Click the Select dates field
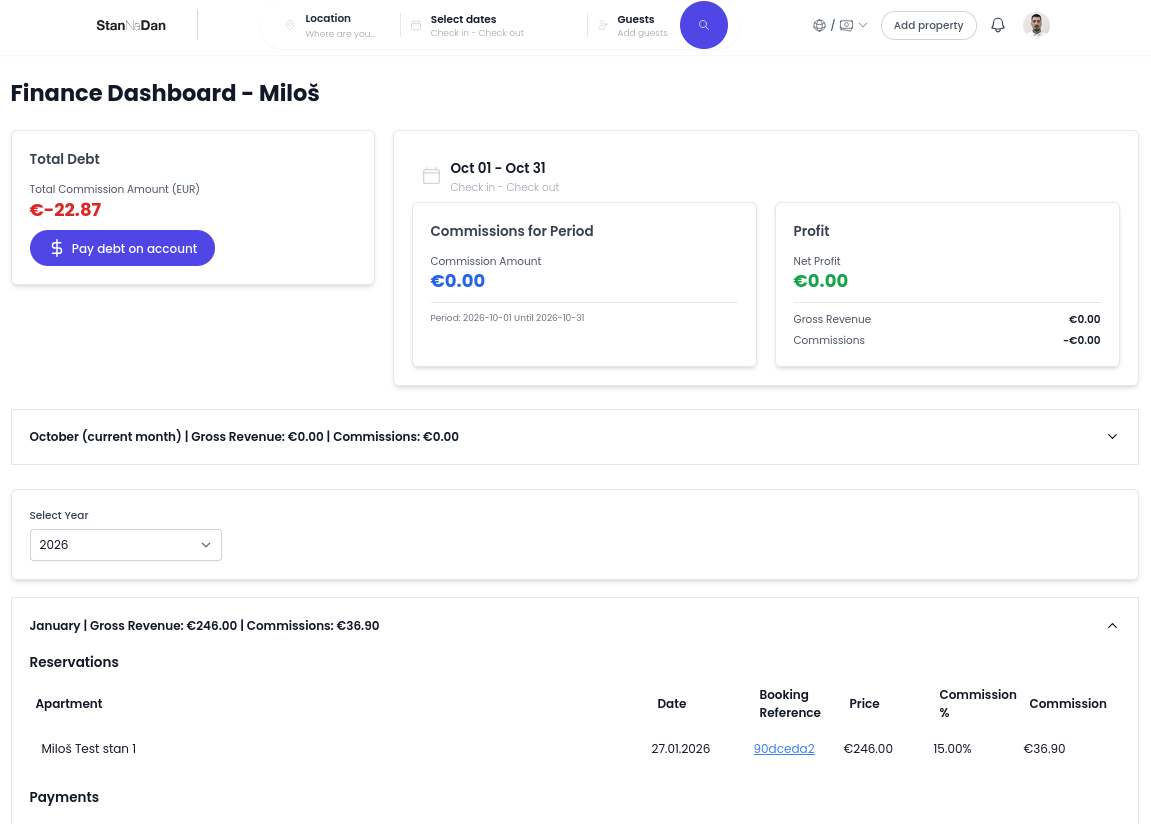Viewport: 1151px width, 824px height. [x=477, y=25]
